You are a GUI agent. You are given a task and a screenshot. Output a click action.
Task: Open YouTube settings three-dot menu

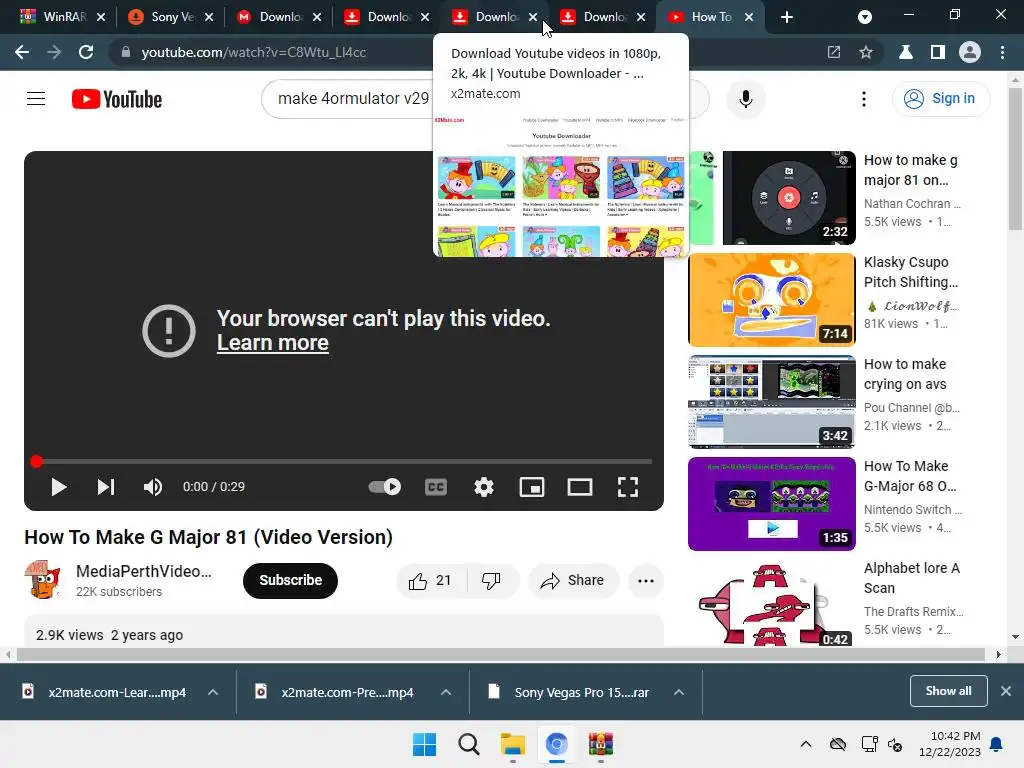pyautogui.click(x=863, y=99)
